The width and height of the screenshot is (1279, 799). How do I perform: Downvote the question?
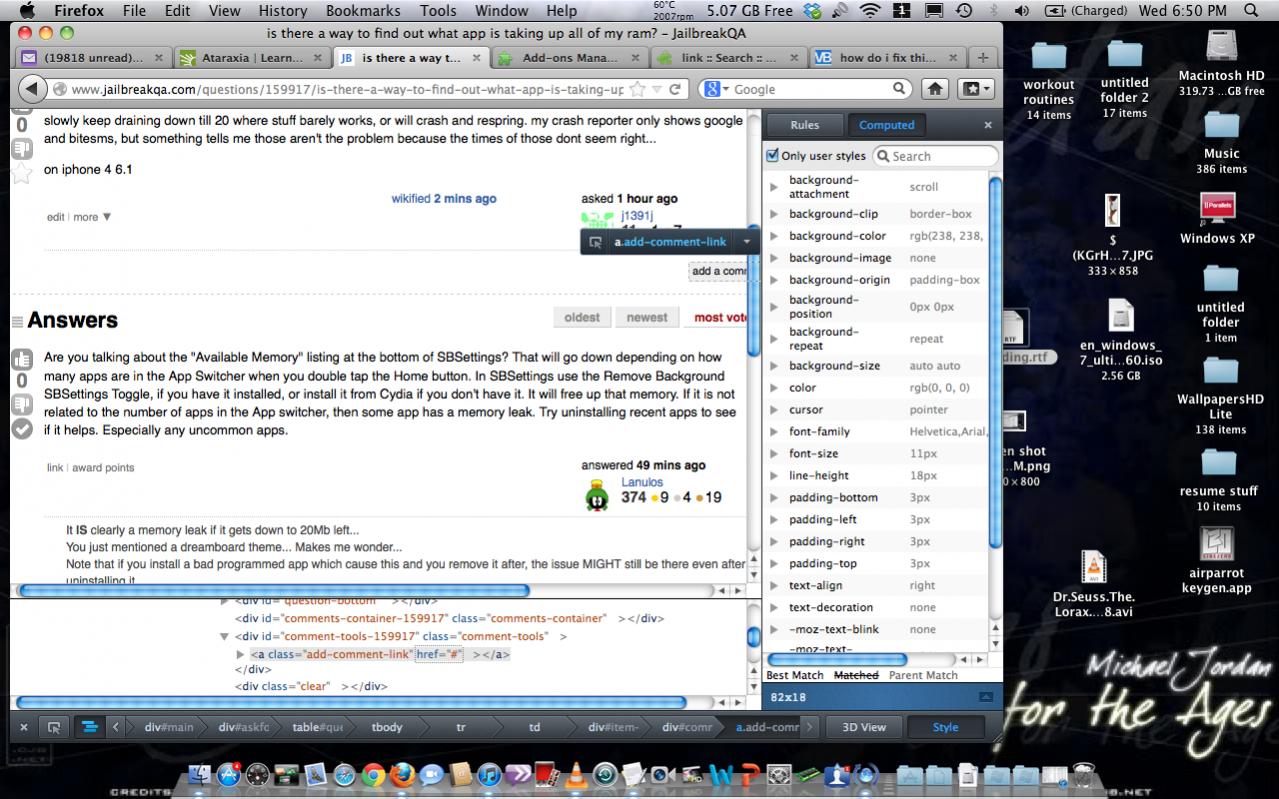(21, 150)
